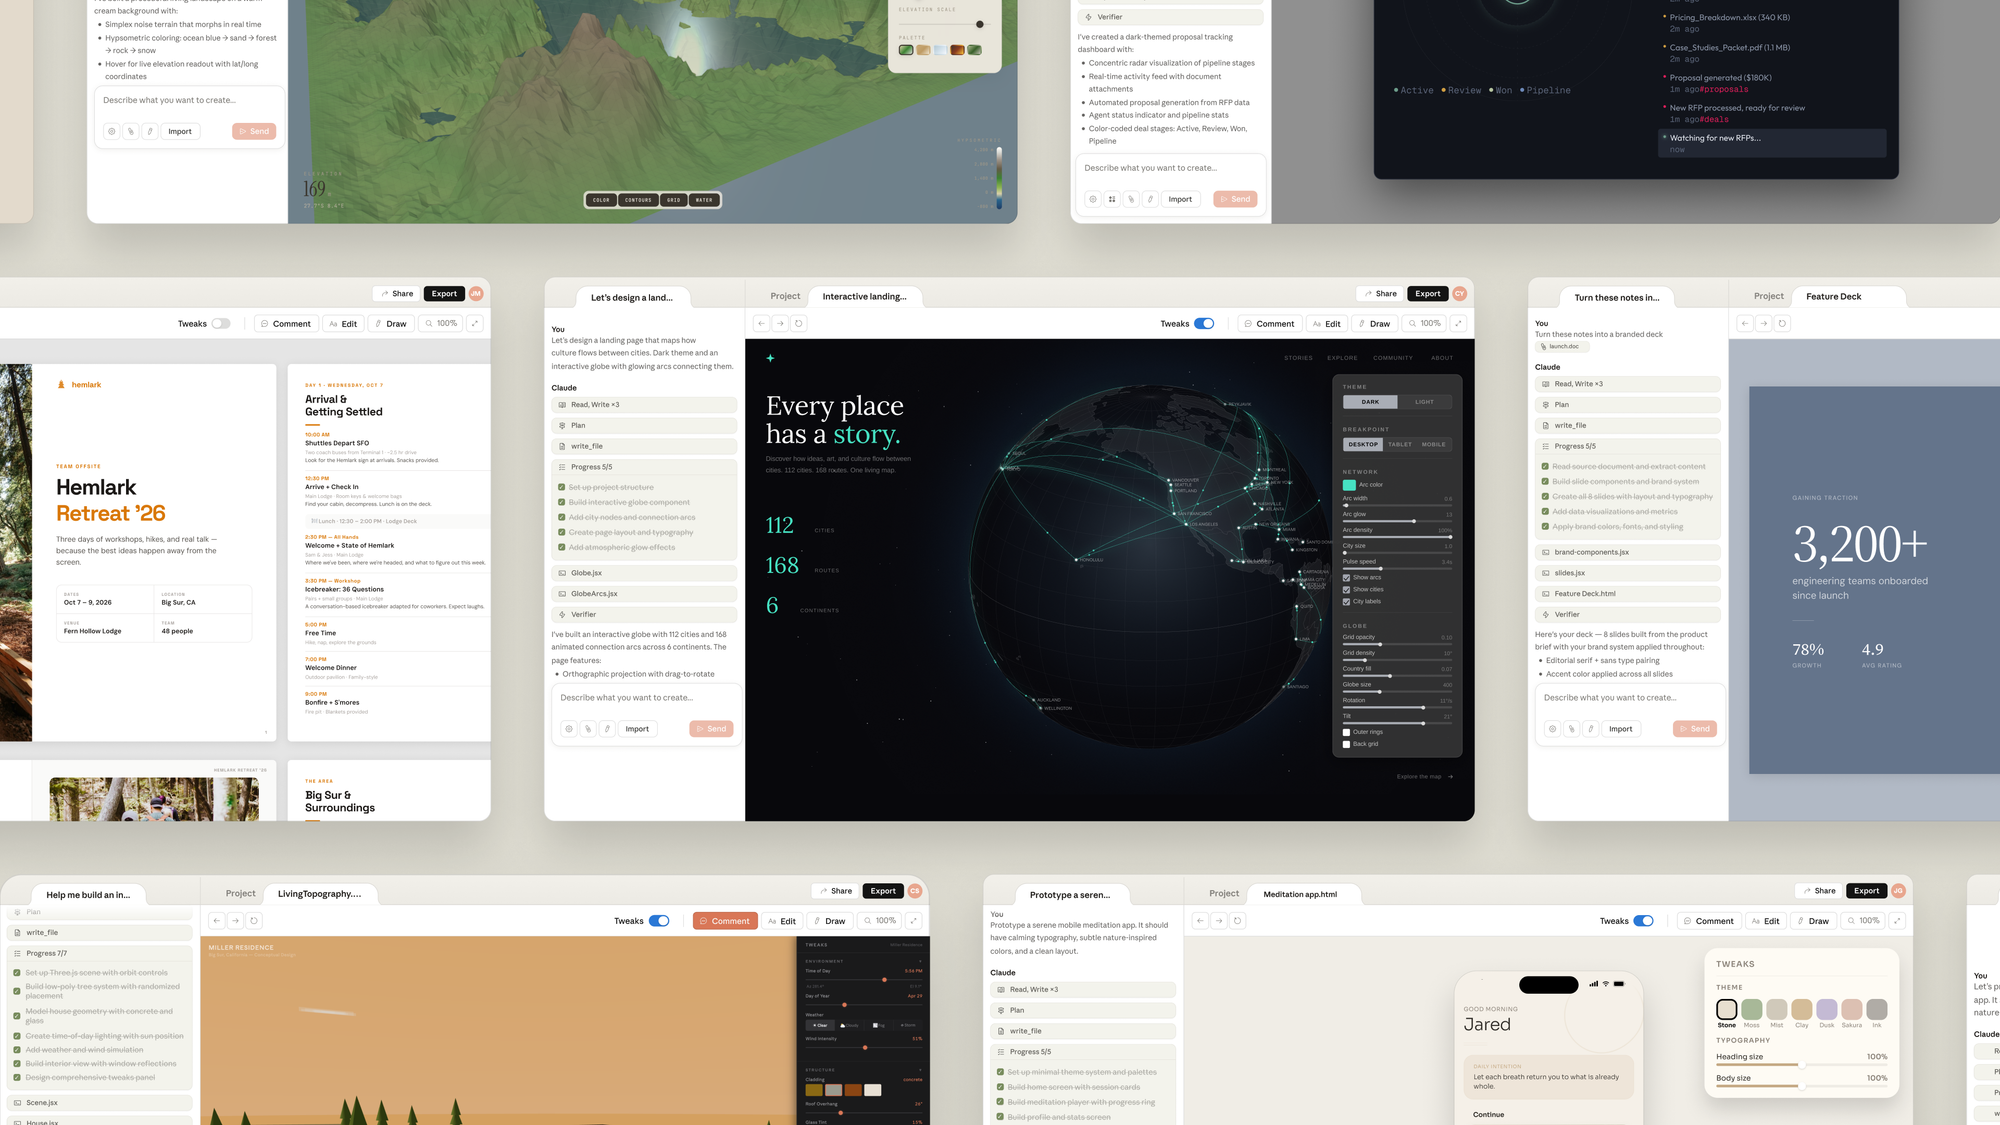Click green sparkle logo on landing page
This screenshot has width=2000, height=1125.
(770, 358)
